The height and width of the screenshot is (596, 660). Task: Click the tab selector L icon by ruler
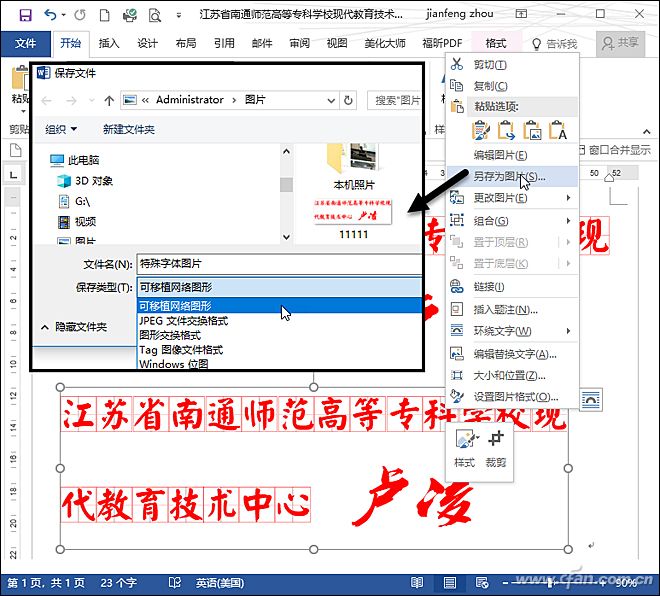(13, 174)
